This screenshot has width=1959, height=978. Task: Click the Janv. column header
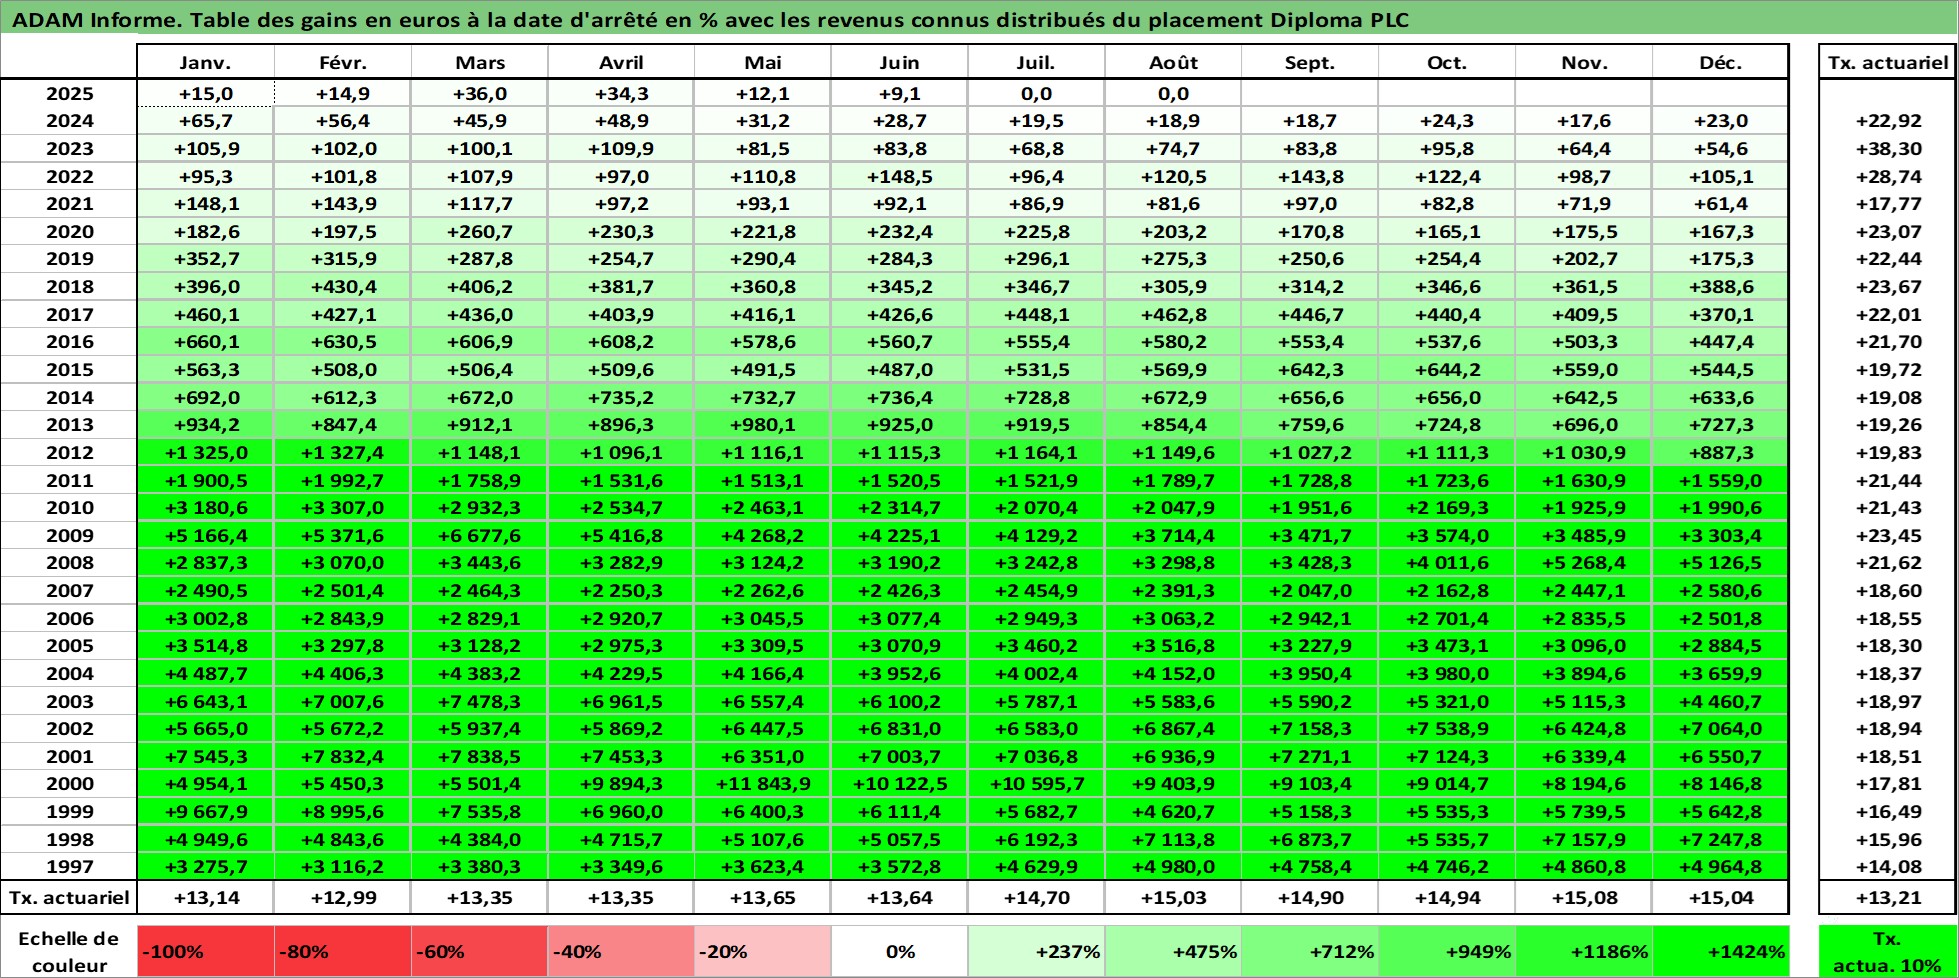206,62
